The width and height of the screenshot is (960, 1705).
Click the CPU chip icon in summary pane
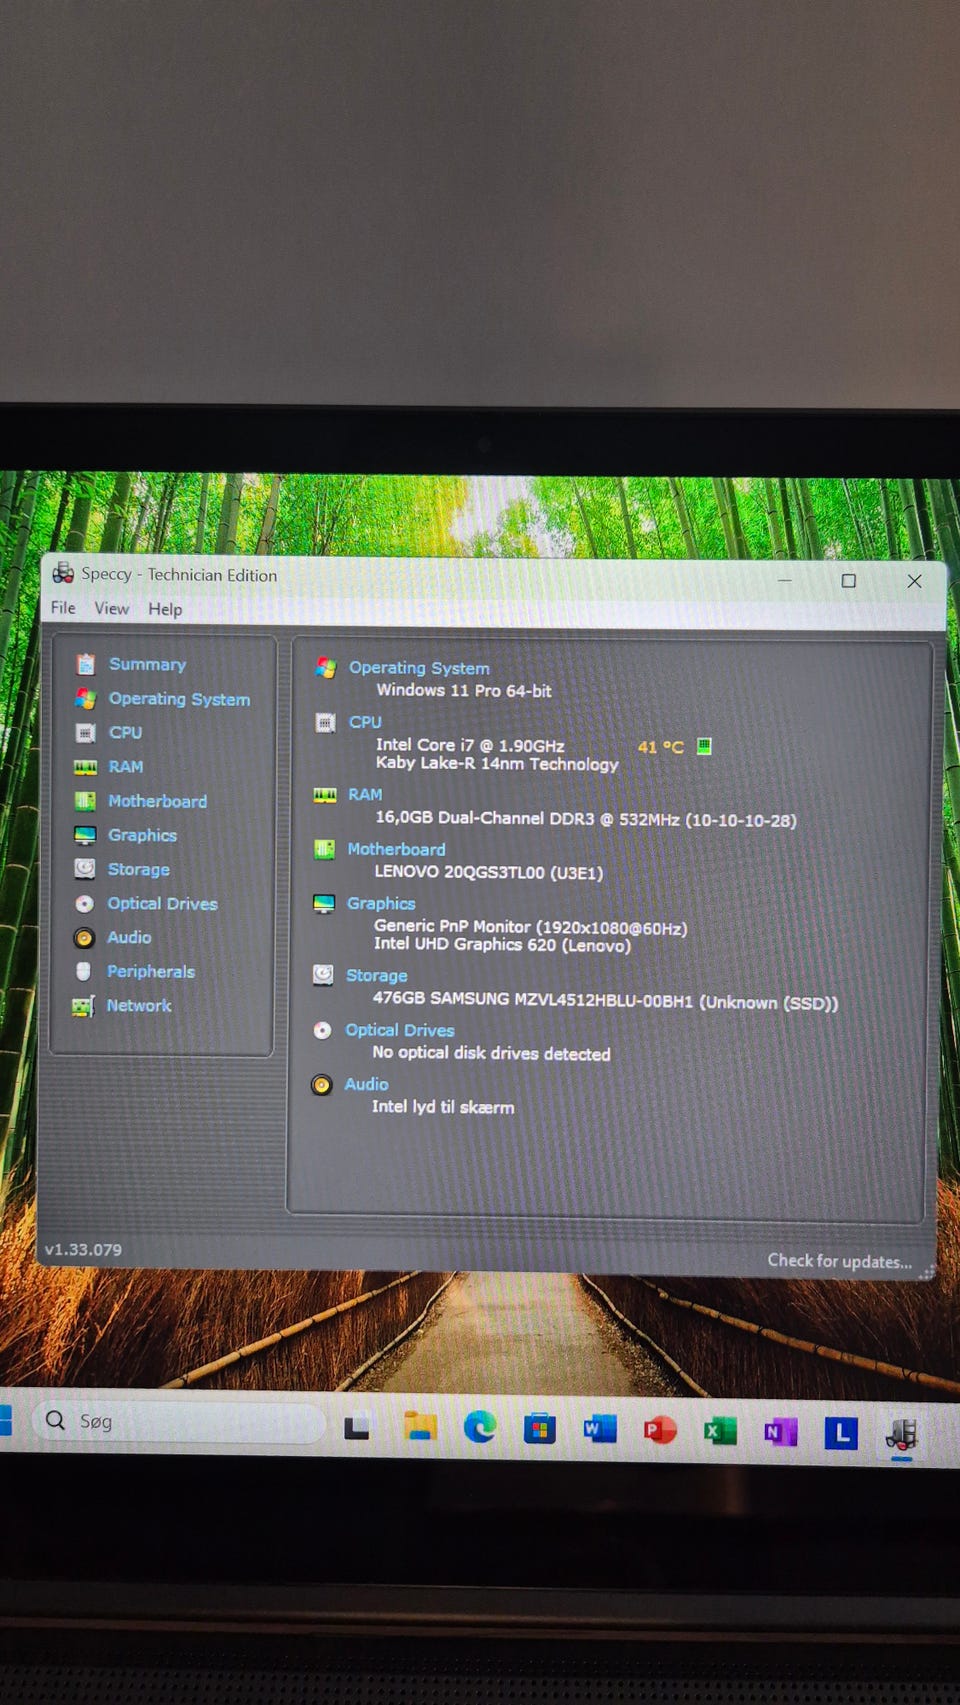coord(325,722)
